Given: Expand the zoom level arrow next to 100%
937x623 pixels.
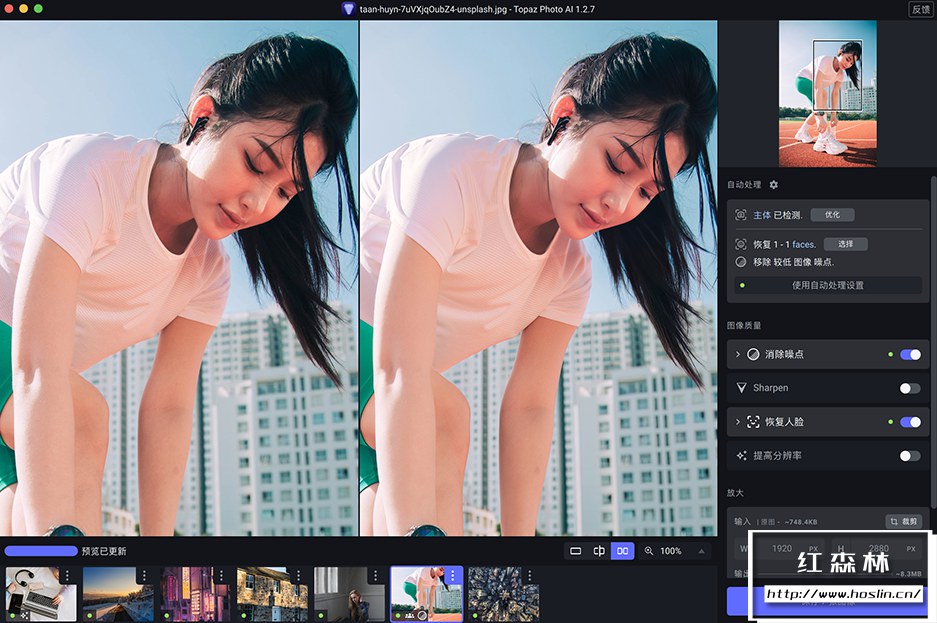Looking at the screenshot, I should (x=701, y=551).
